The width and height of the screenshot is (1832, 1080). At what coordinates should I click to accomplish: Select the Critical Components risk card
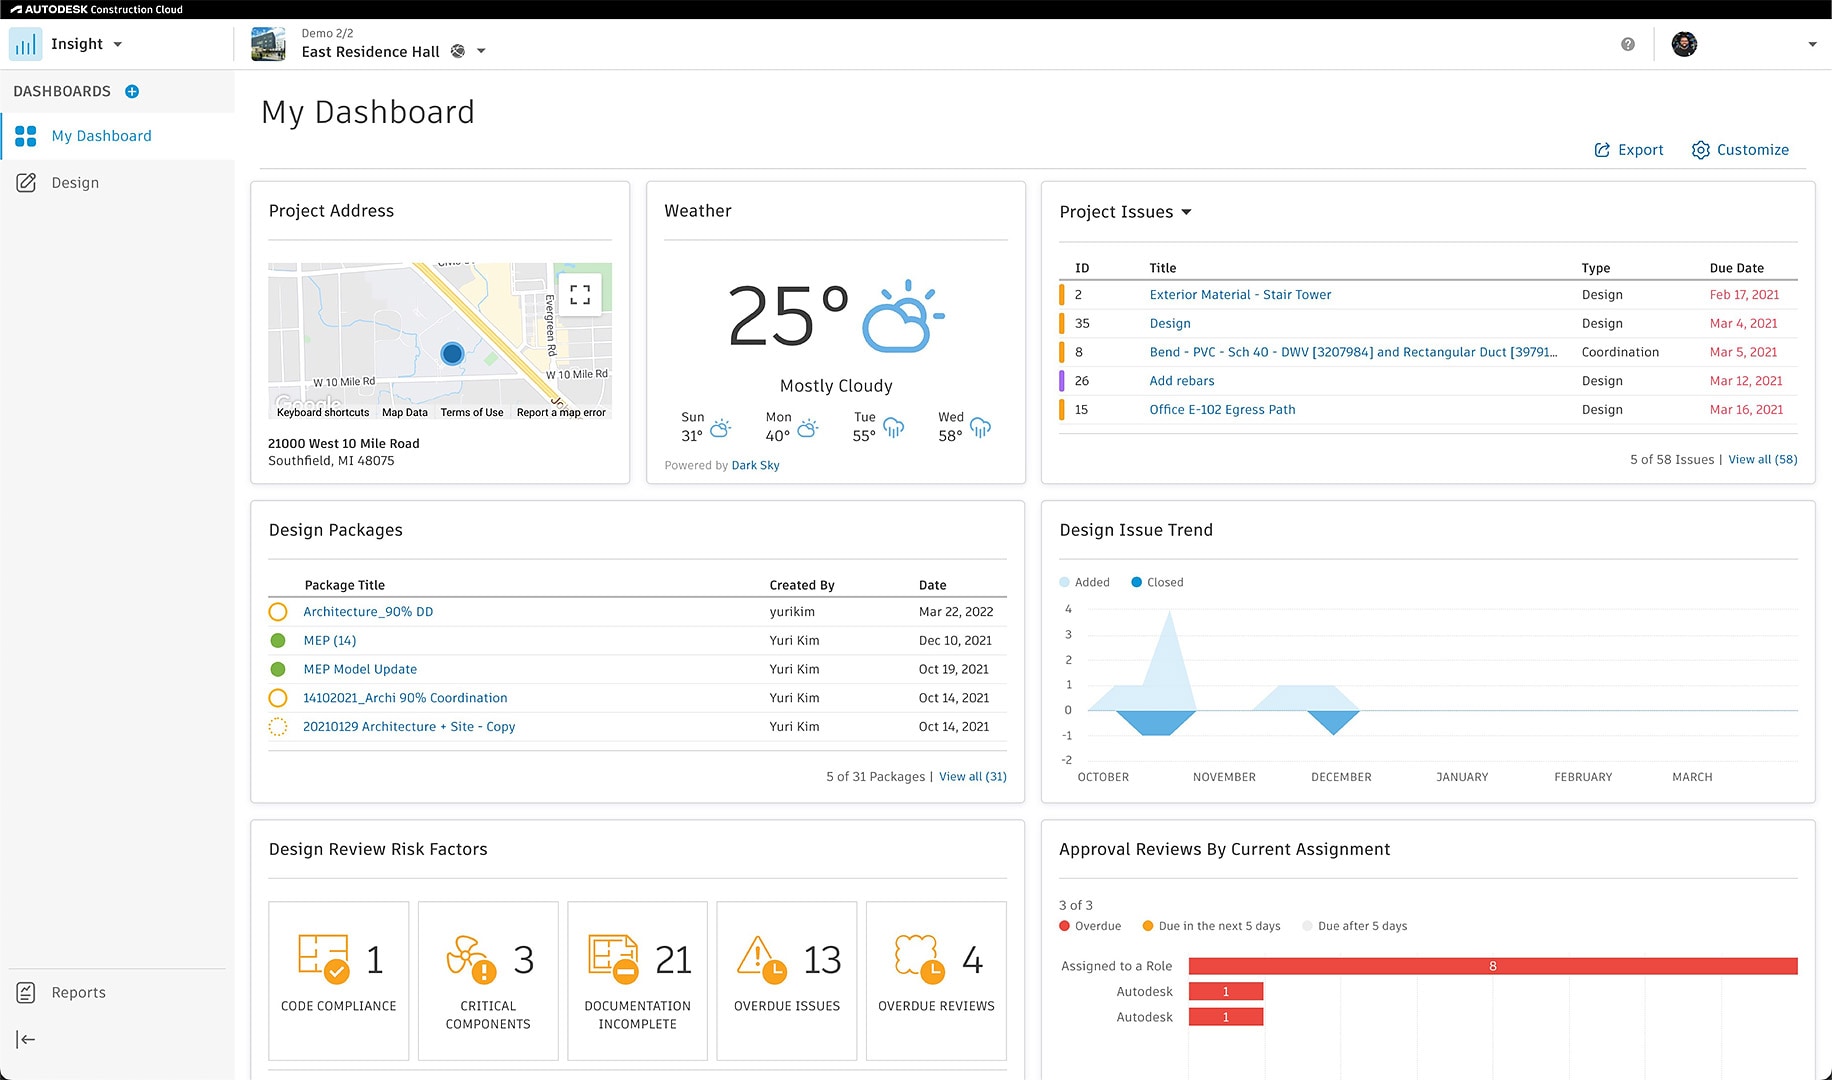point(488,980)
